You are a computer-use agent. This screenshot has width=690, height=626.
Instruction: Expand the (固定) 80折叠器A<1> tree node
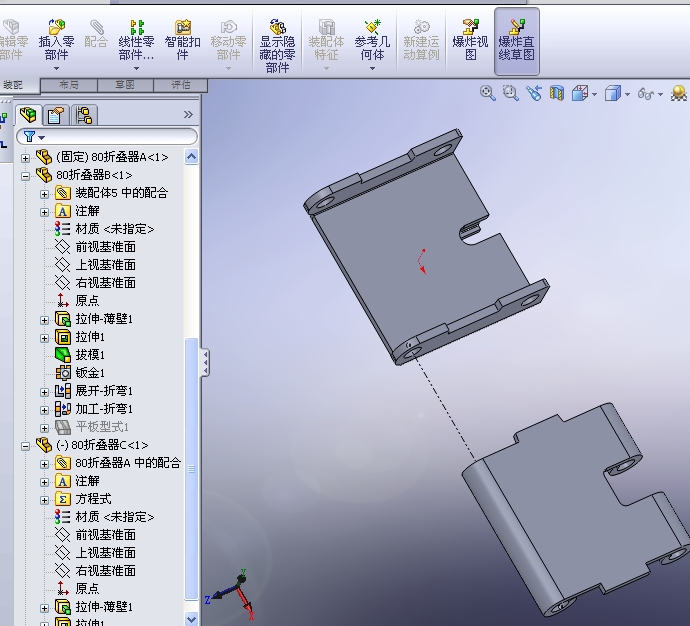[x=26, y=158]
